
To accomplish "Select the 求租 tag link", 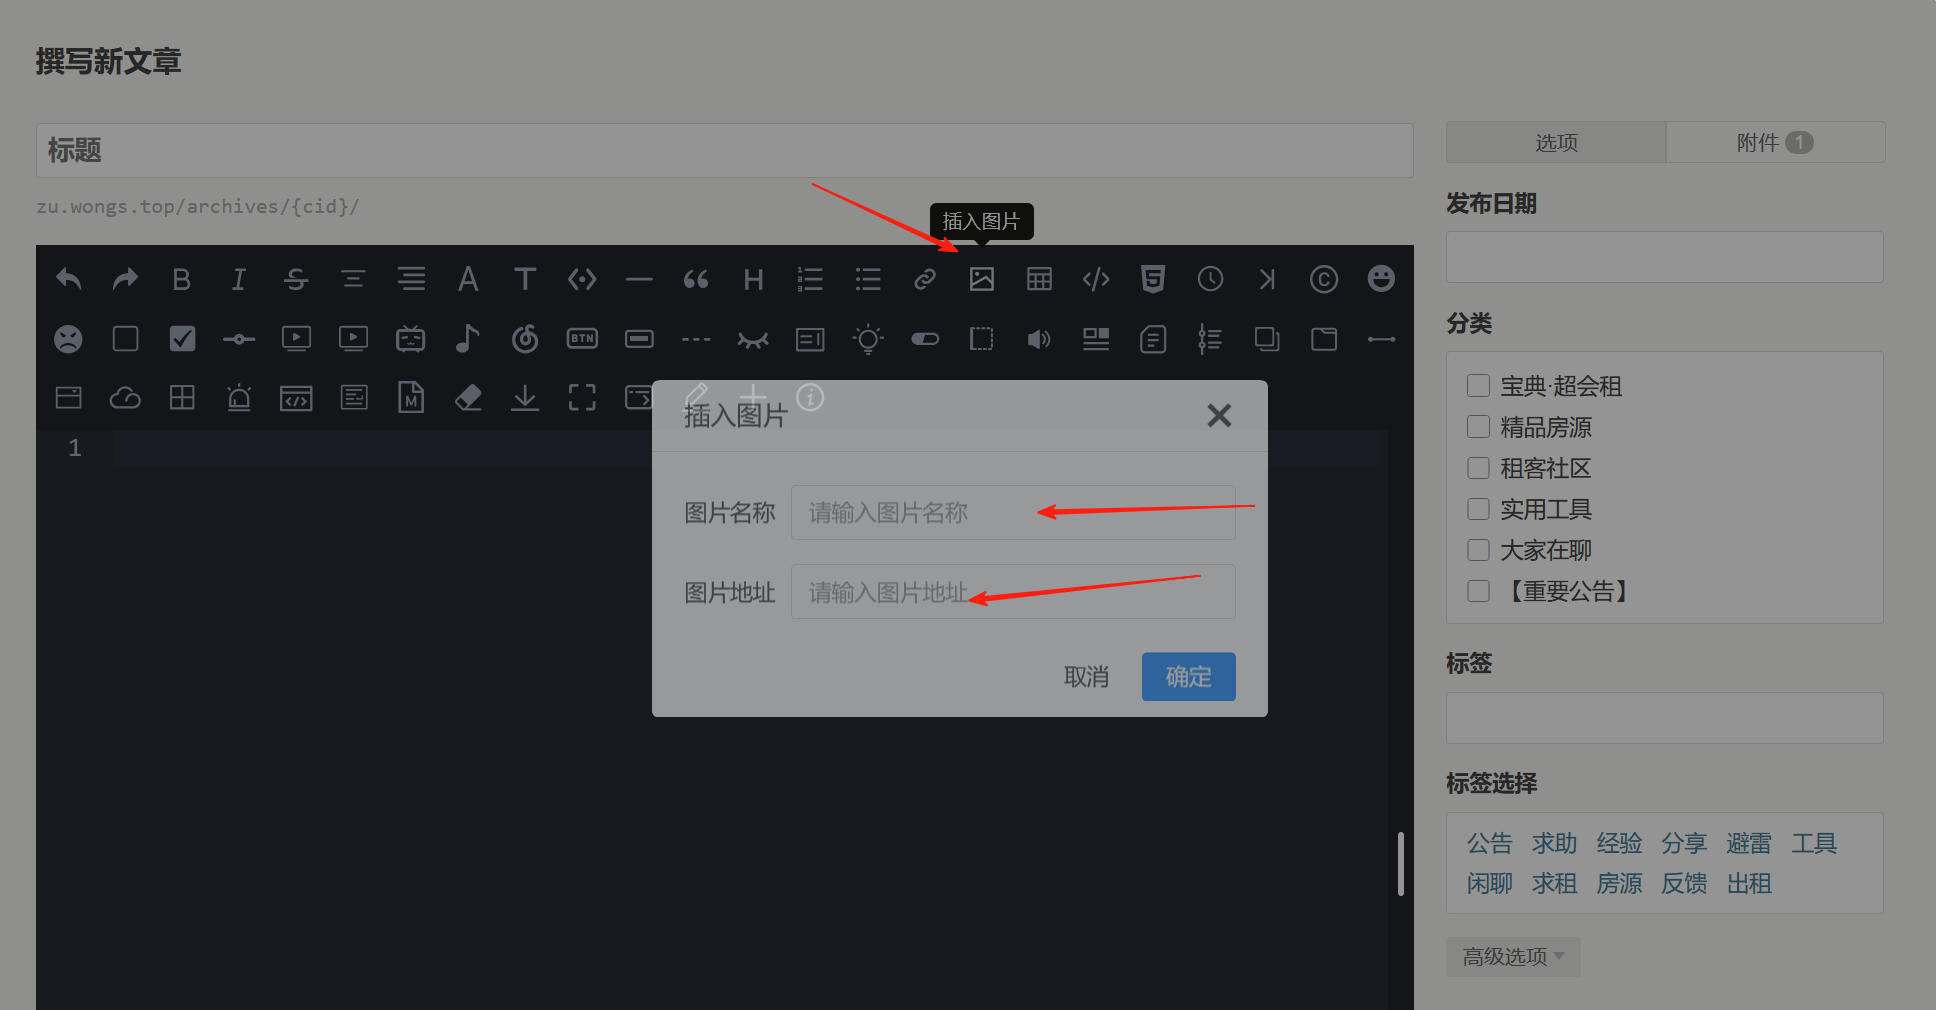I will point(1554,884).
